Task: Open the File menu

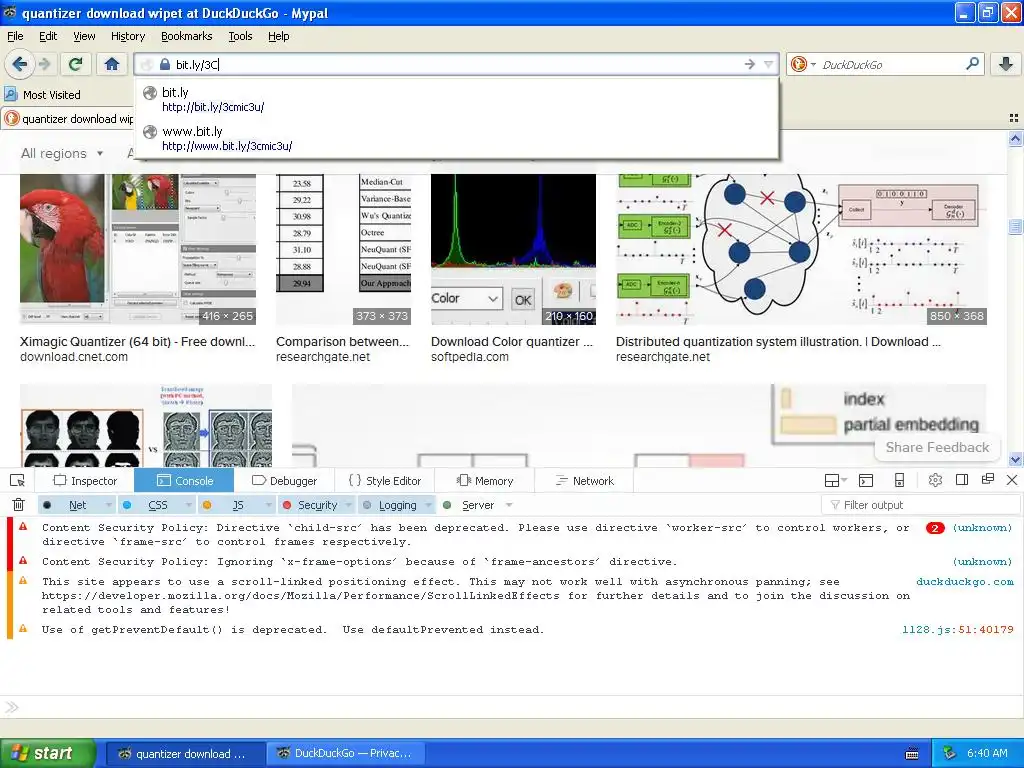Action: pyautogui.click(x=15, y=36)
